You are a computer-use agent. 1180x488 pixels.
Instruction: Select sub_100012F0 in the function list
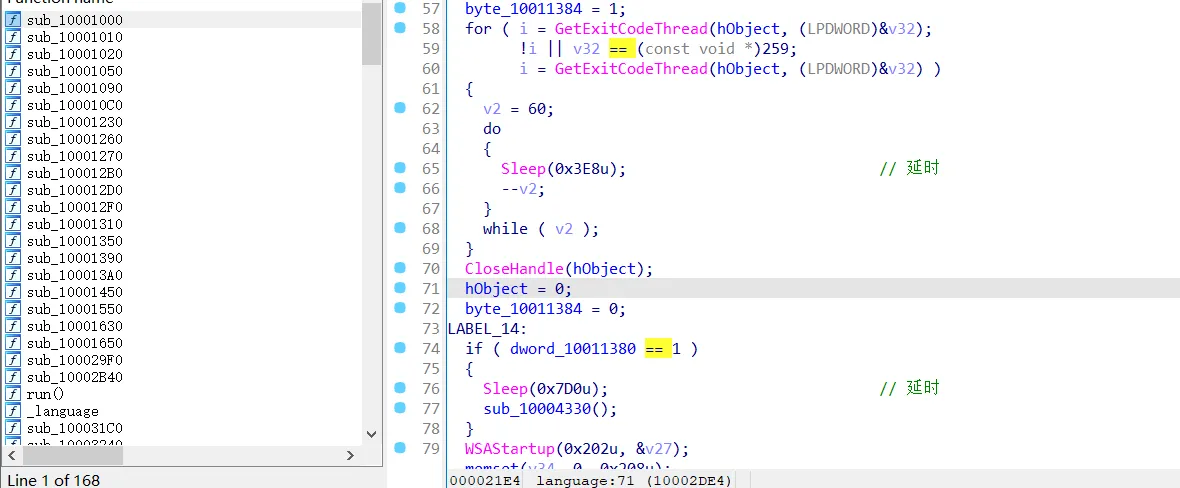coord(75,207)
